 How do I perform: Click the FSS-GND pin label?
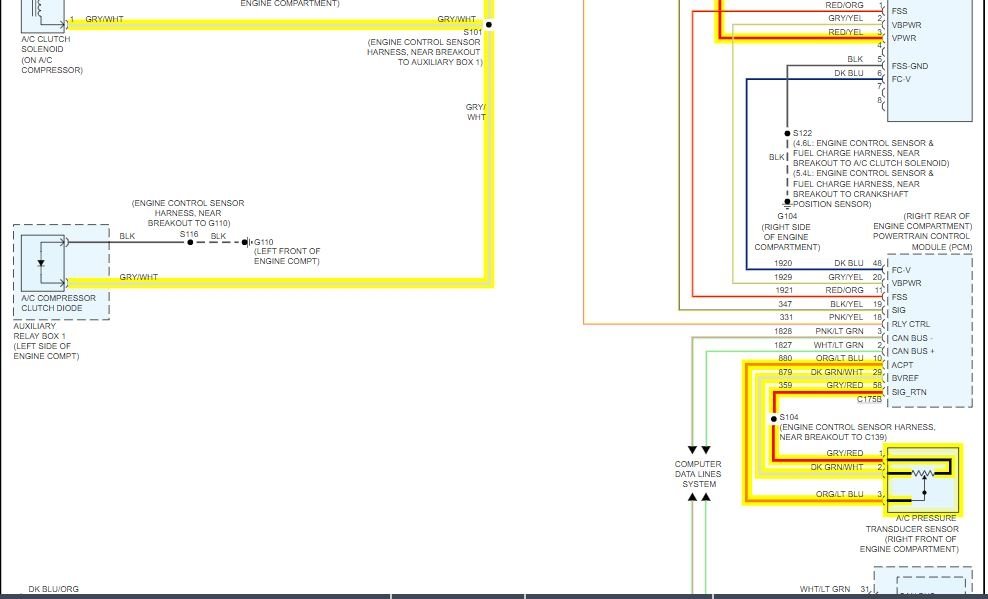[909, 66]
